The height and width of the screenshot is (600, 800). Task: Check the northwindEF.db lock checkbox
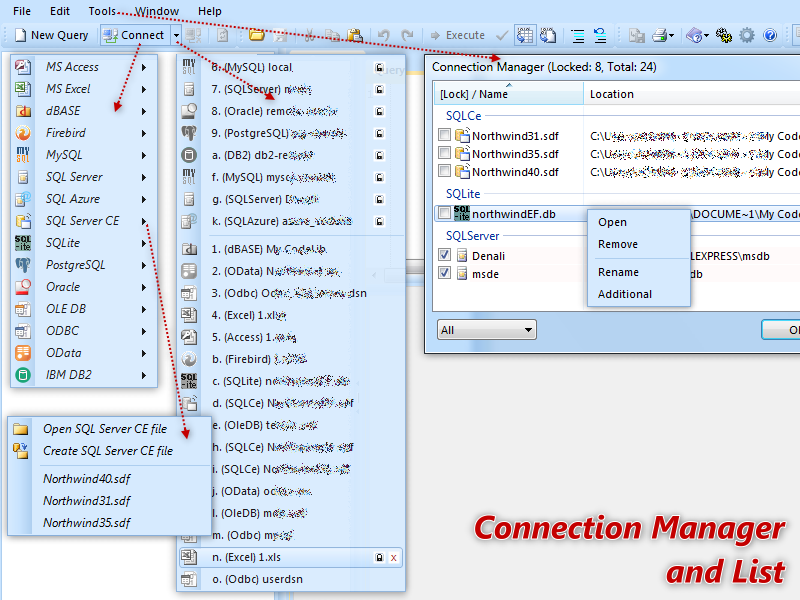(444, 213)
